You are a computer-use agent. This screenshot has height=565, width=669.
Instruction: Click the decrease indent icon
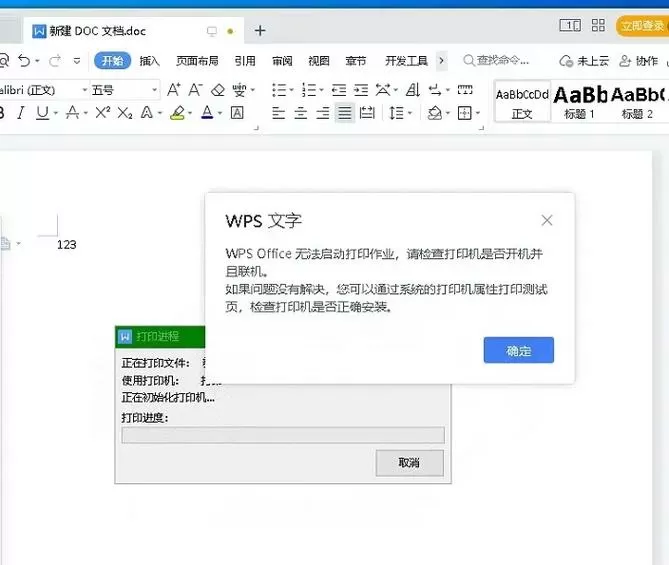point(339,90)
